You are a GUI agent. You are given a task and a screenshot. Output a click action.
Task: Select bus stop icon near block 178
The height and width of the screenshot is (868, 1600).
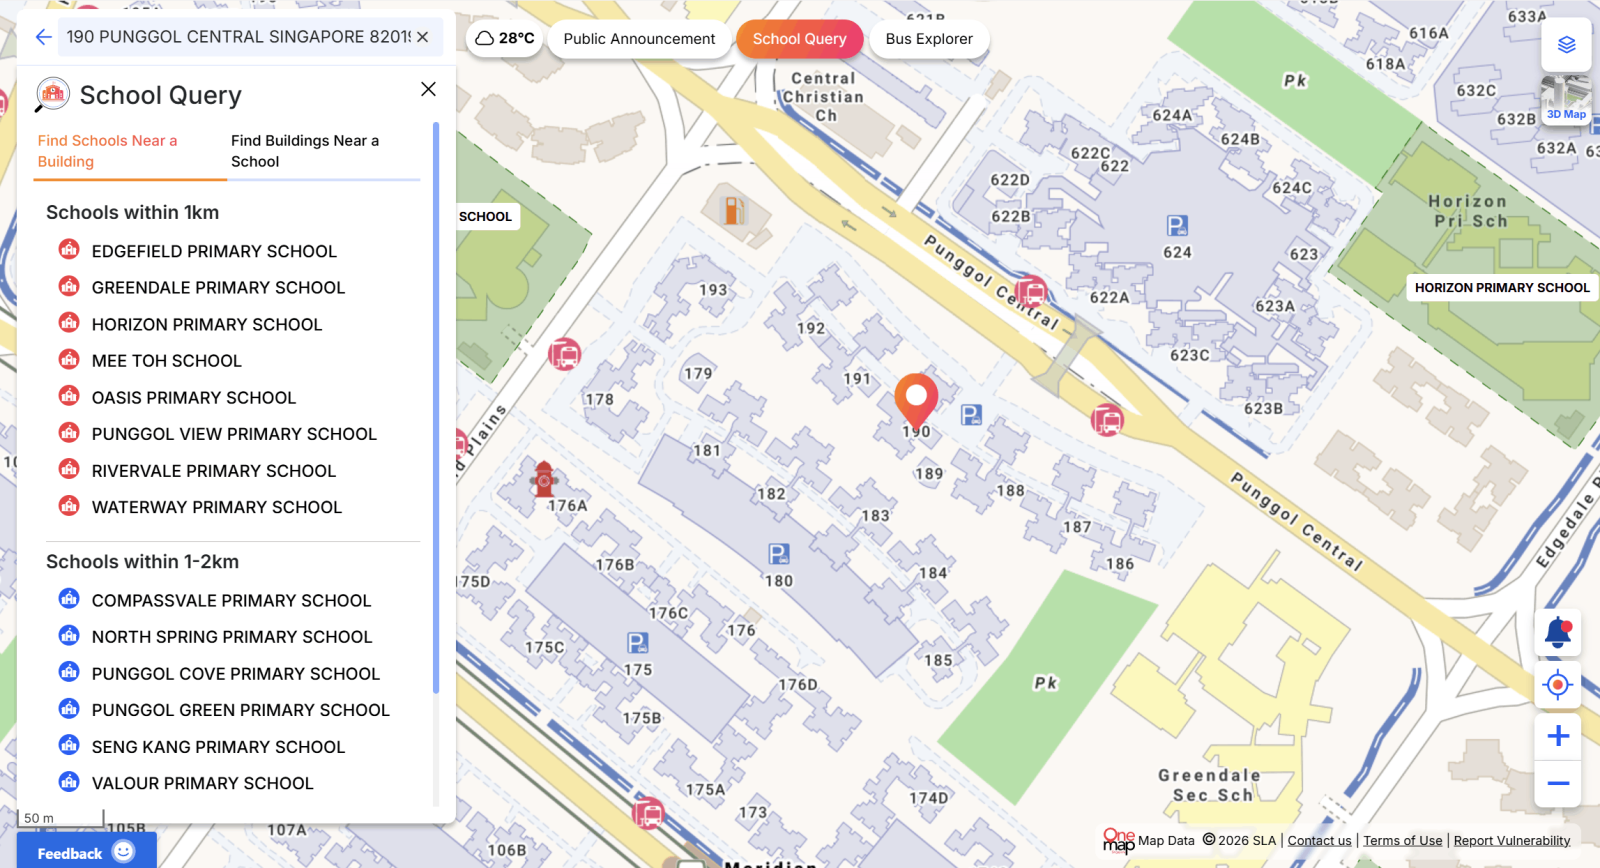[x=565, y=354]
